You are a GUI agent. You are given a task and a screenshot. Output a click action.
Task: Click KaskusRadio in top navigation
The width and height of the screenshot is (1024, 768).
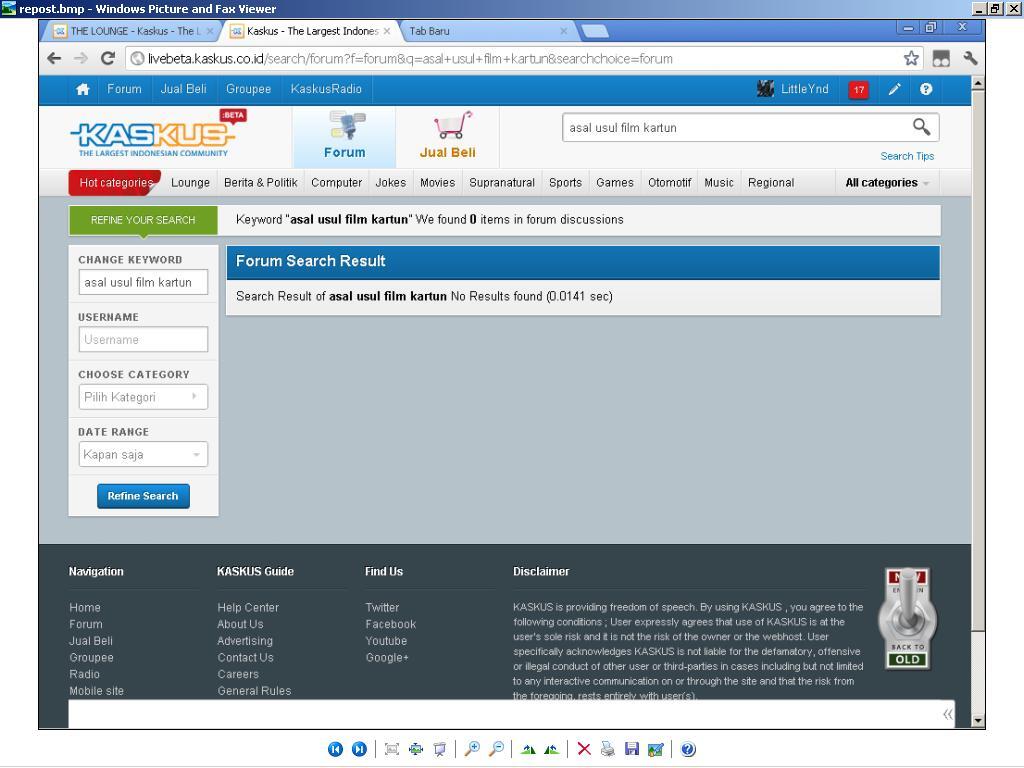pos(326,89)
